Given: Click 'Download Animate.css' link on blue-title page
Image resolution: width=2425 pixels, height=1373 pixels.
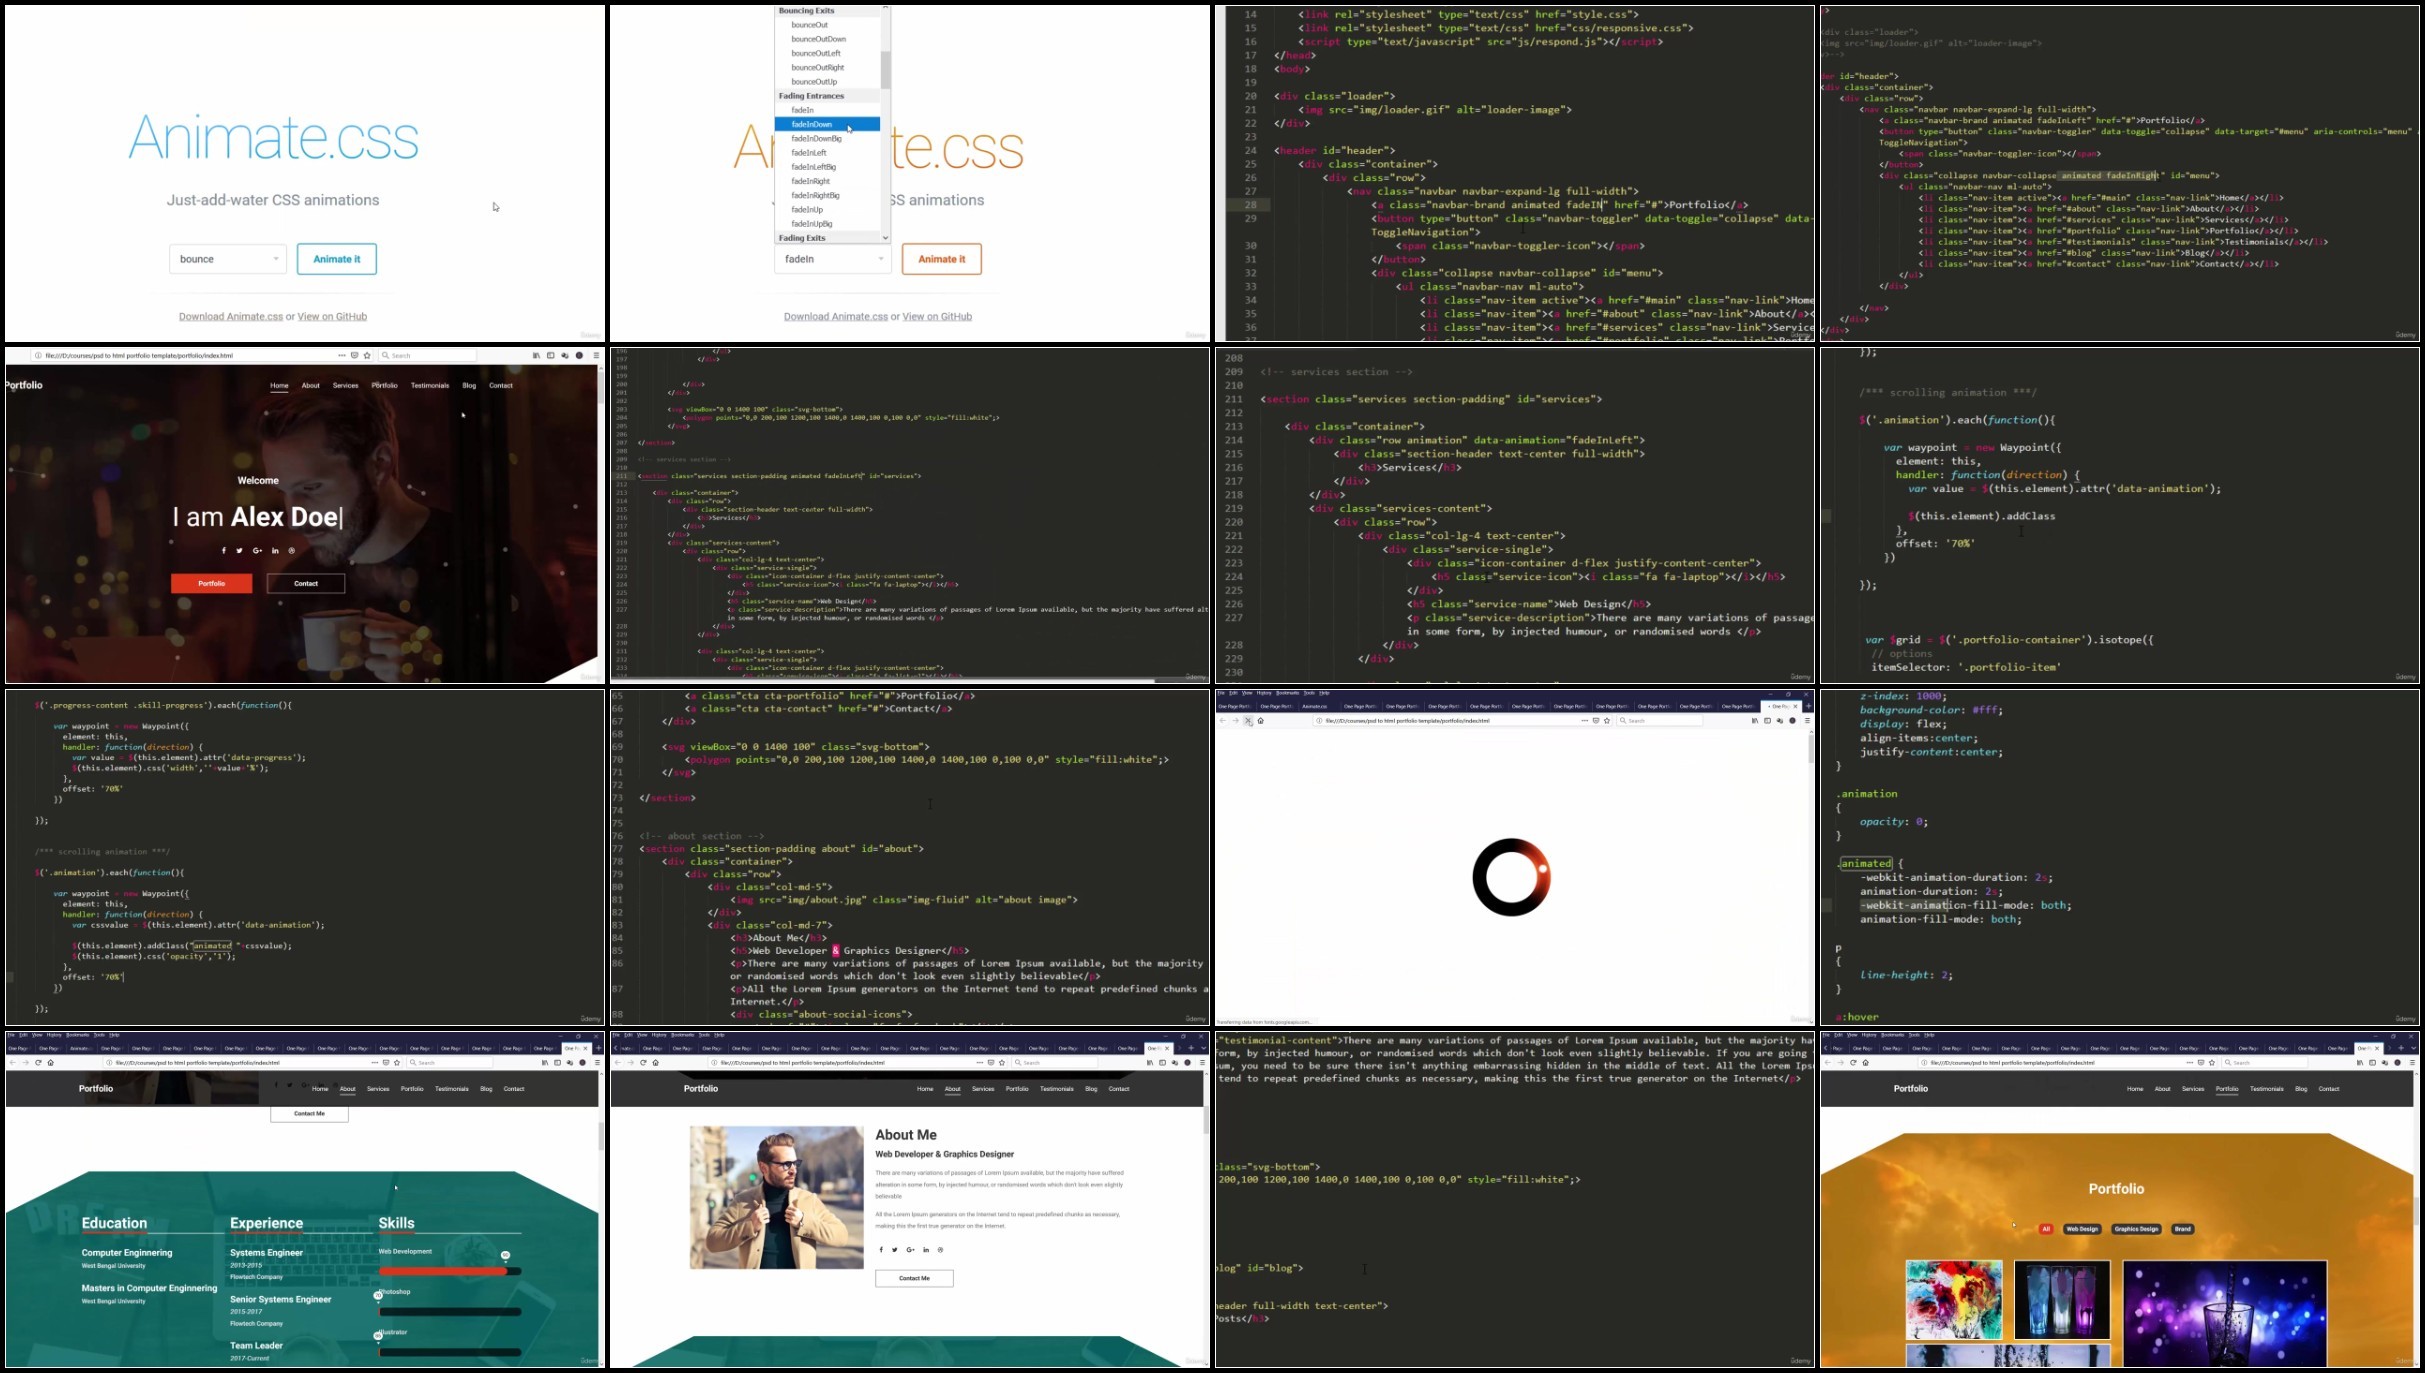Looking at the screenshot, I should (x=231, y=316).
